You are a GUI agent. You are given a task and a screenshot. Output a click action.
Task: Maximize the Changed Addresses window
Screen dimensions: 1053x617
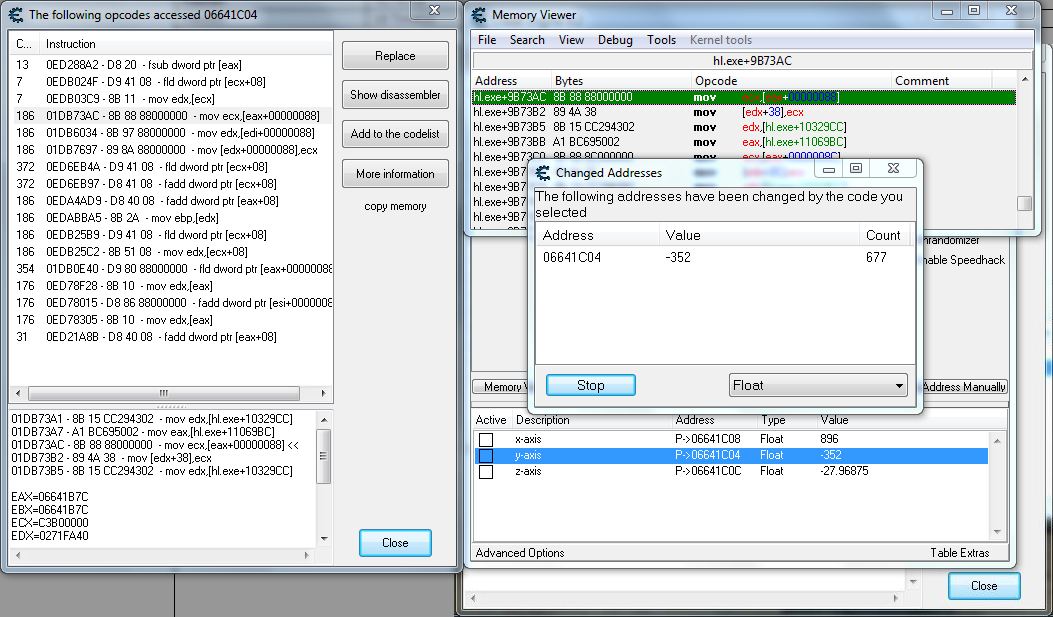pos(856,169)
